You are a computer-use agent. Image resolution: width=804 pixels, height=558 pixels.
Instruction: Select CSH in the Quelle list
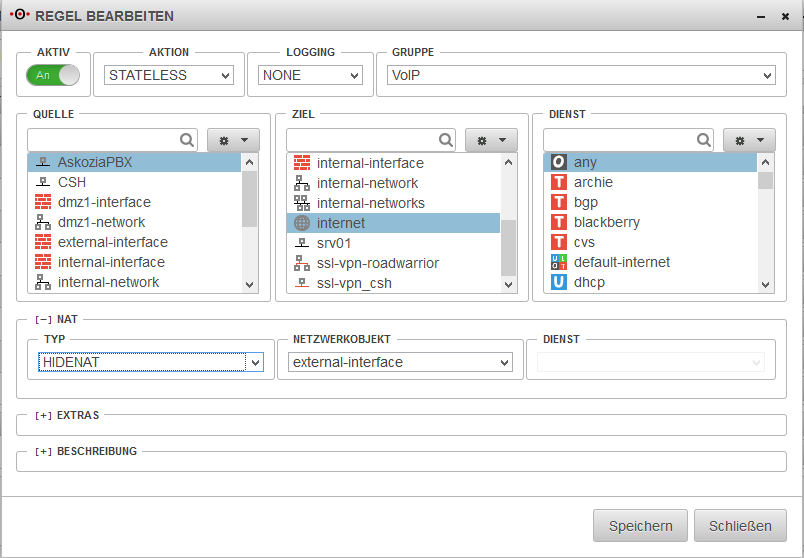coord(72,182)
